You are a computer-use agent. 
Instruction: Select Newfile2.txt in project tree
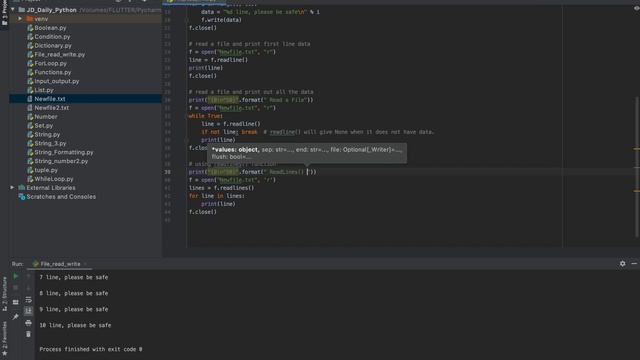point(51,108)
